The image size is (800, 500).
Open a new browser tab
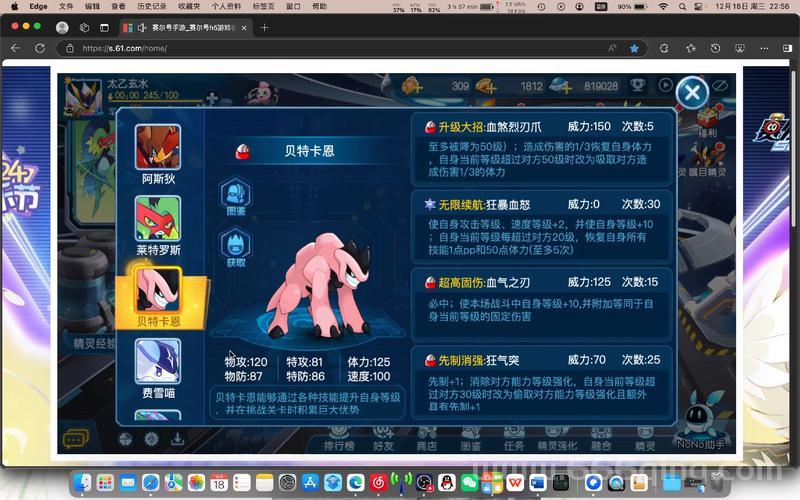pos(264,28)
